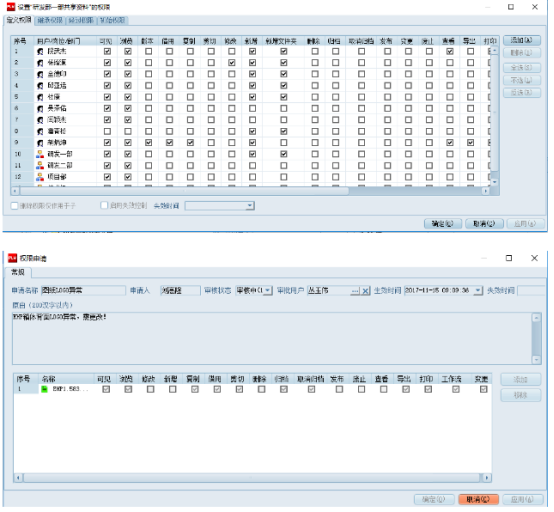The image size is (554, 512).
Task: Click 取消(C) in the permission-settings window
Action: (484, 224)
